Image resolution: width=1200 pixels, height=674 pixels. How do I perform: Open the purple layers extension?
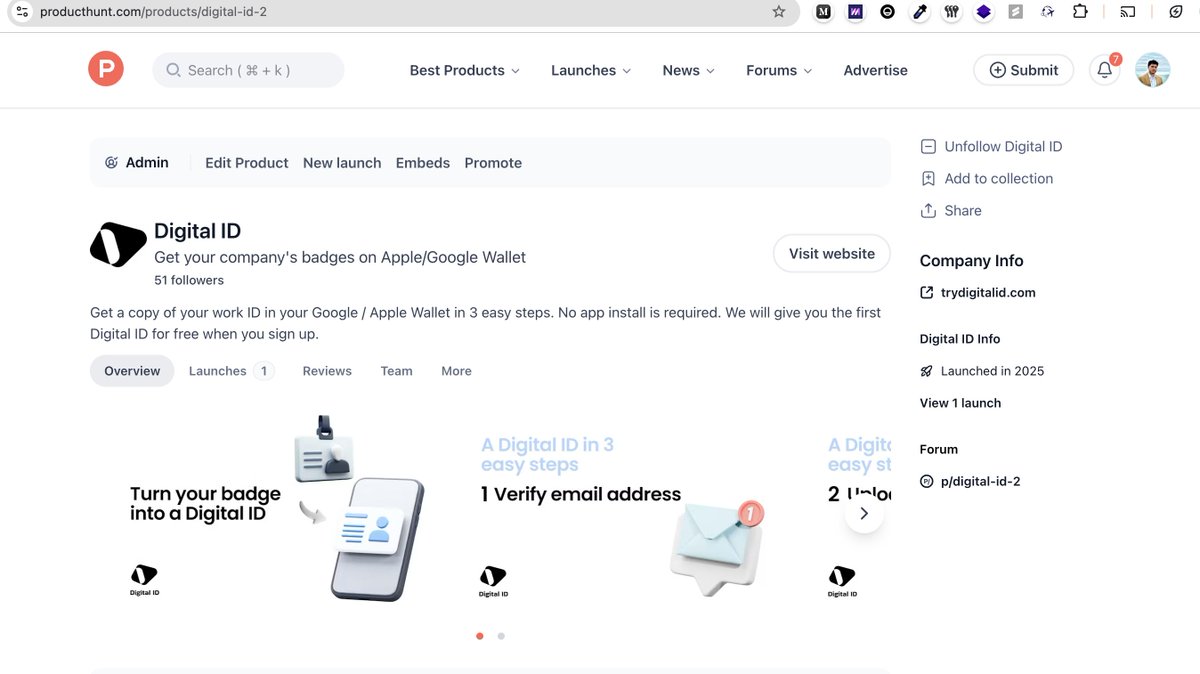click(983, 12)
